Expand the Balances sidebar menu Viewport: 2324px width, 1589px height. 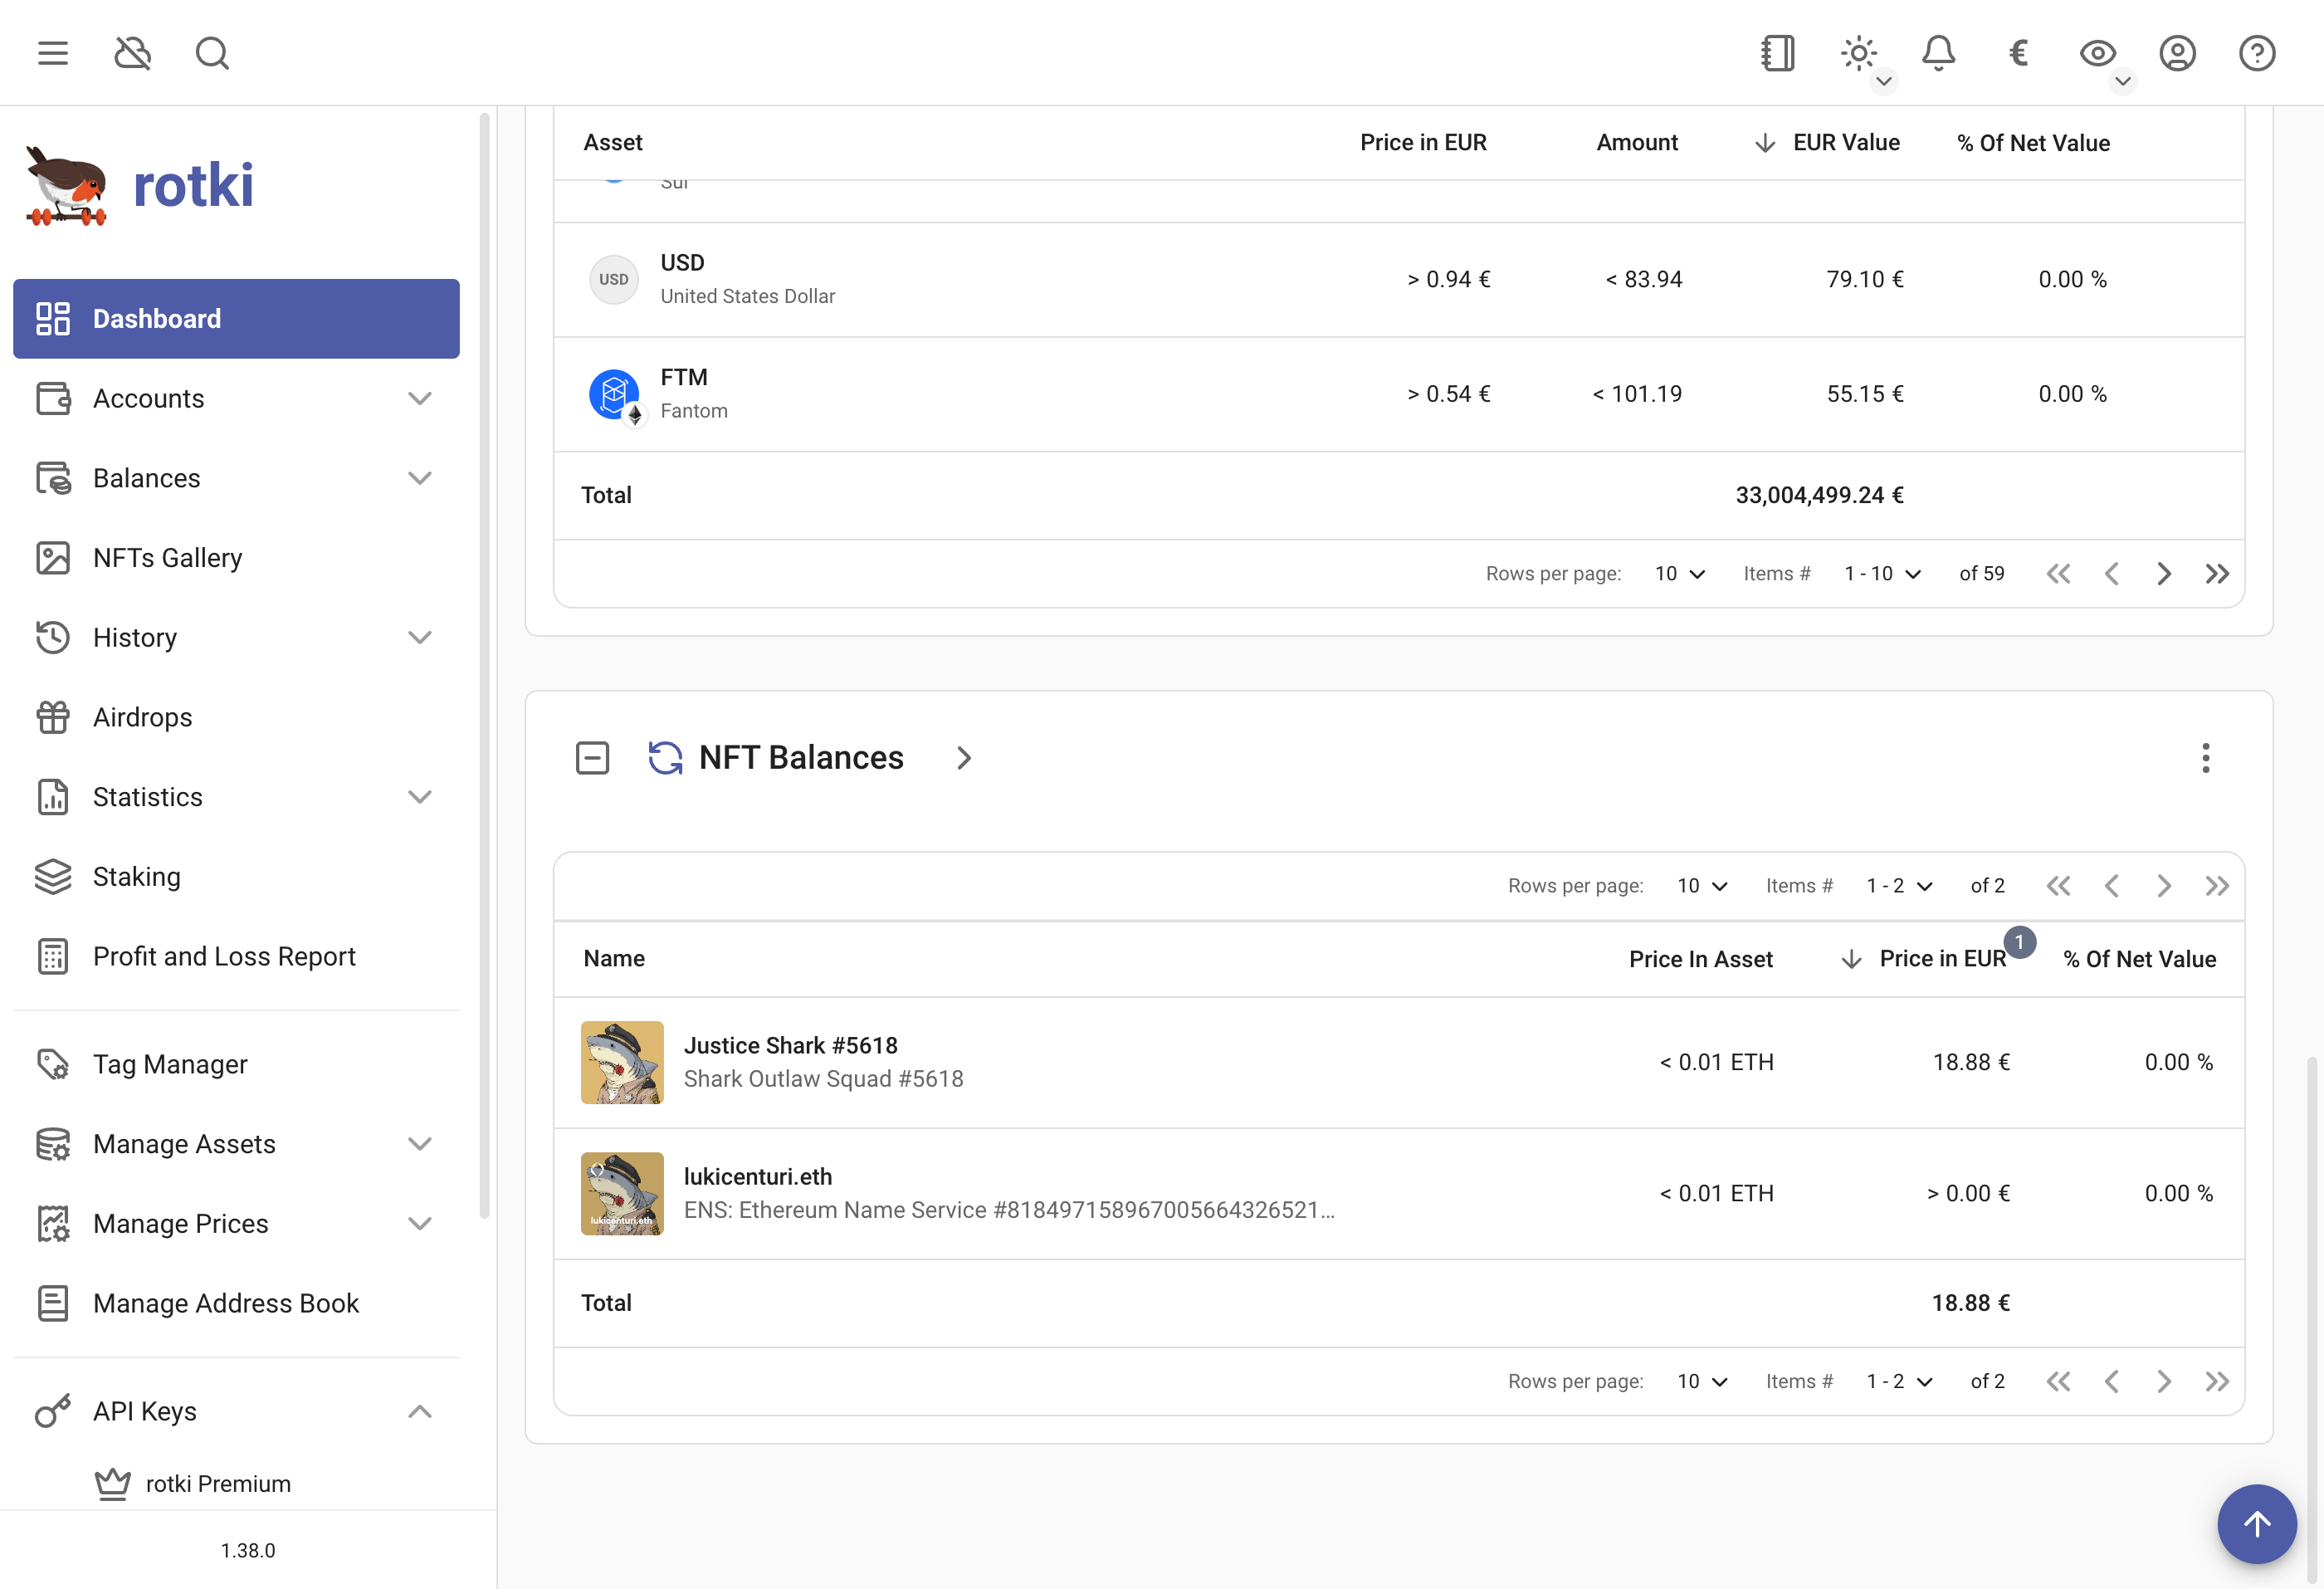click(x=236, y=478)
